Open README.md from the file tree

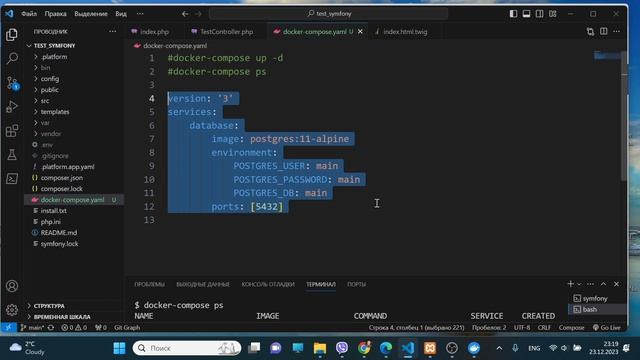(59, 233)
